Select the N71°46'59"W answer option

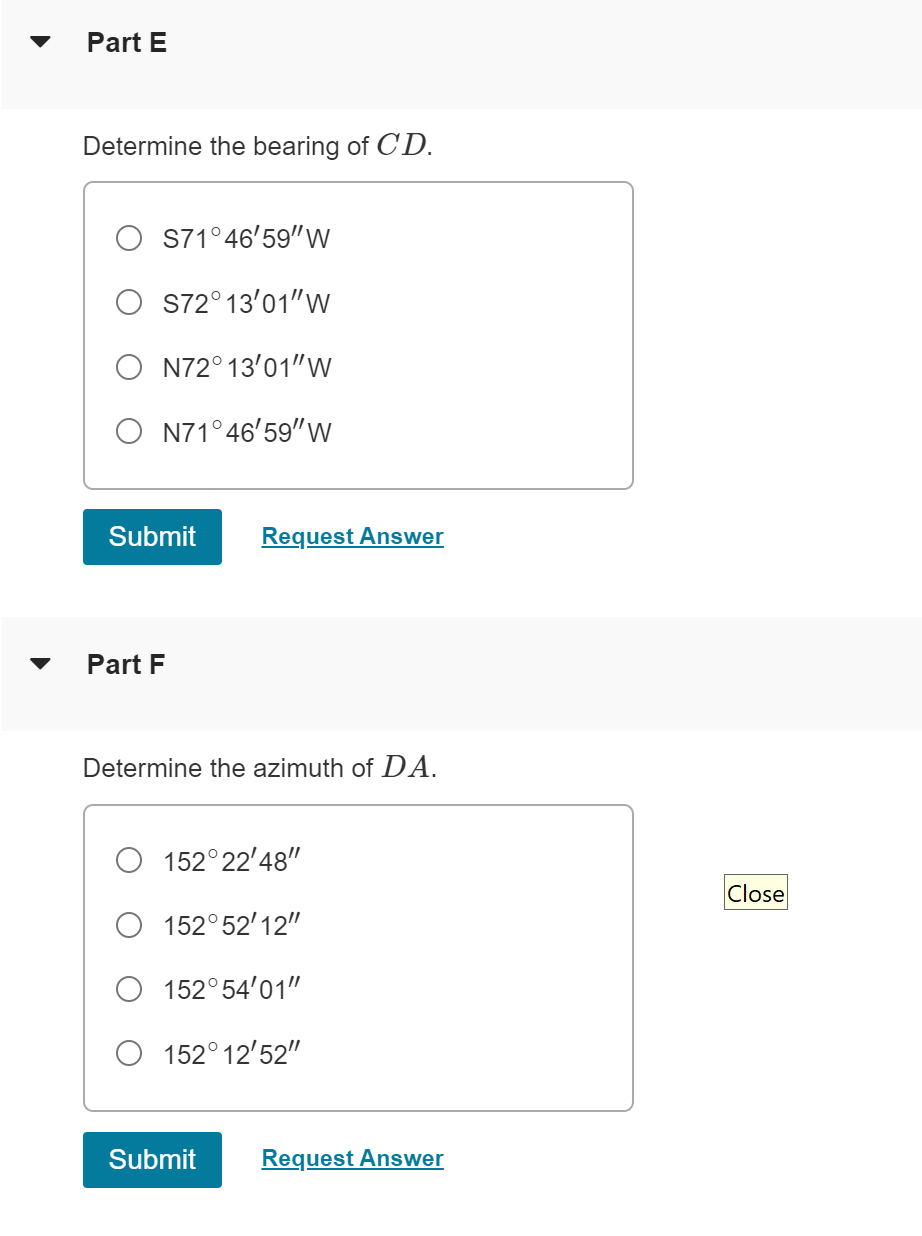pyautogui.click(x=128, y=431)
